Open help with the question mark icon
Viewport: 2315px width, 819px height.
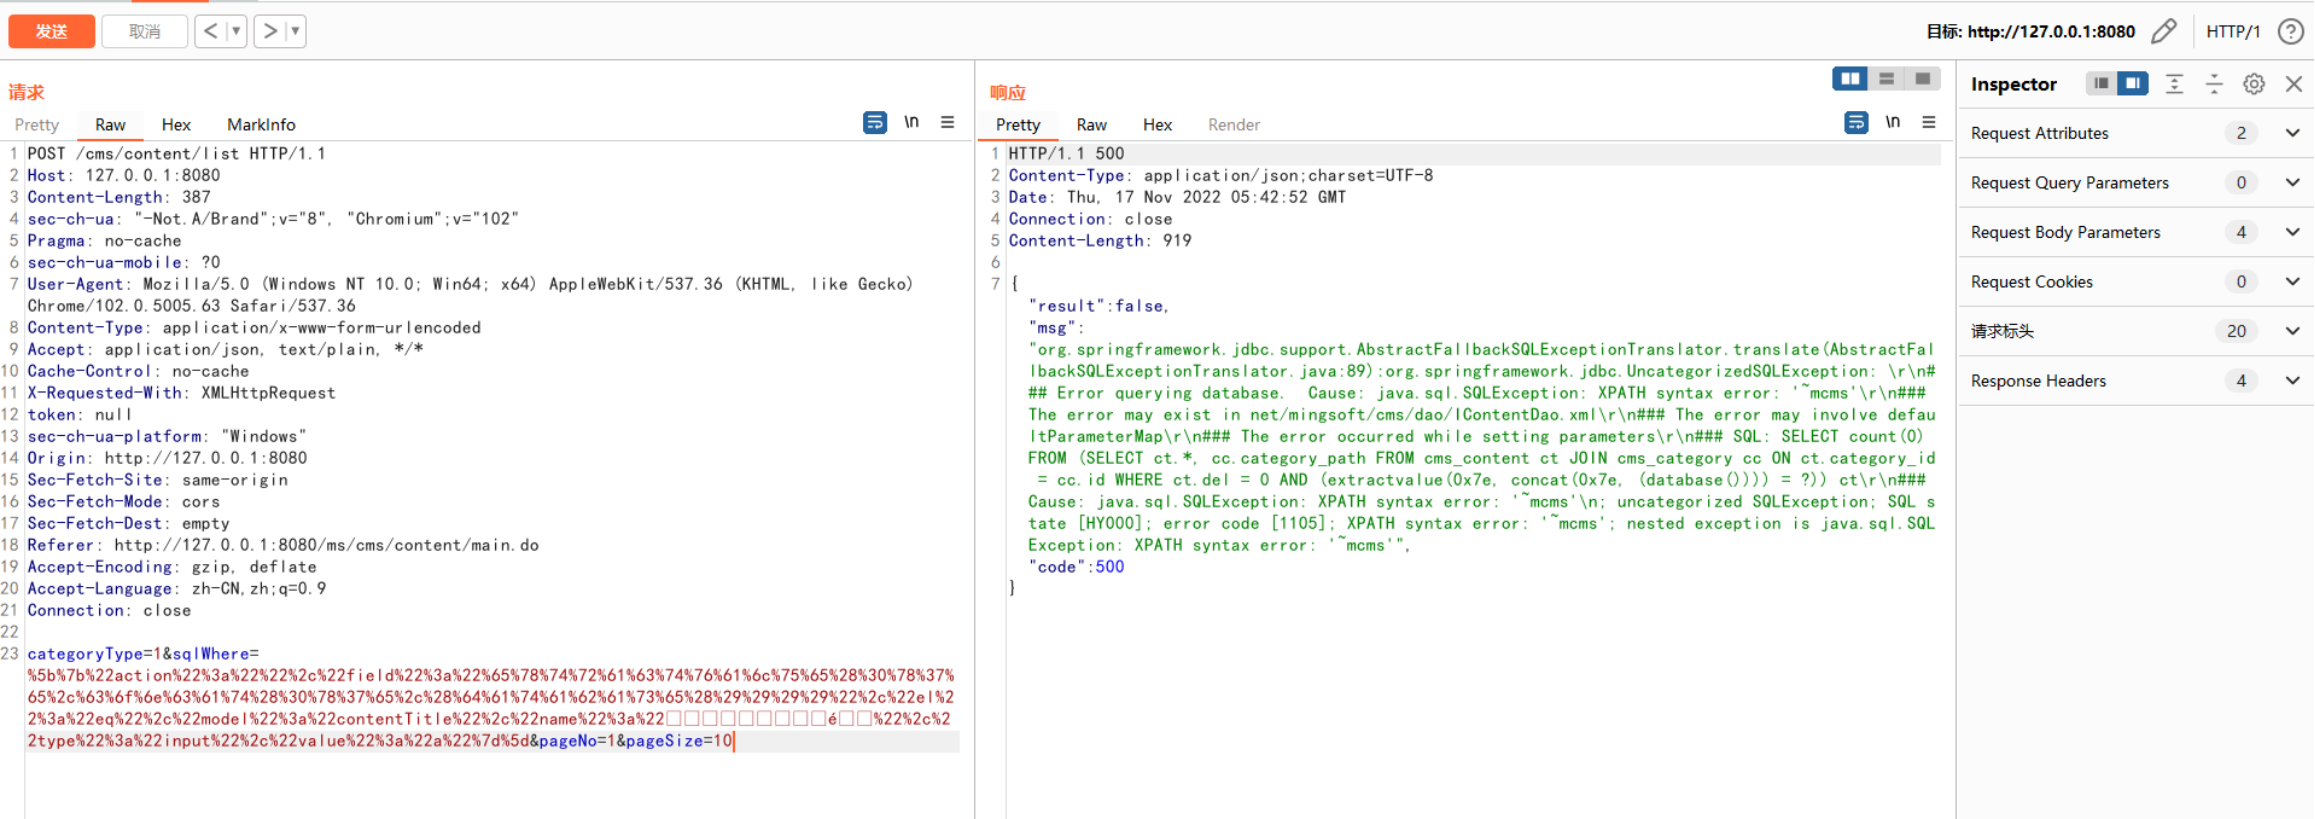pos(2291,32)
